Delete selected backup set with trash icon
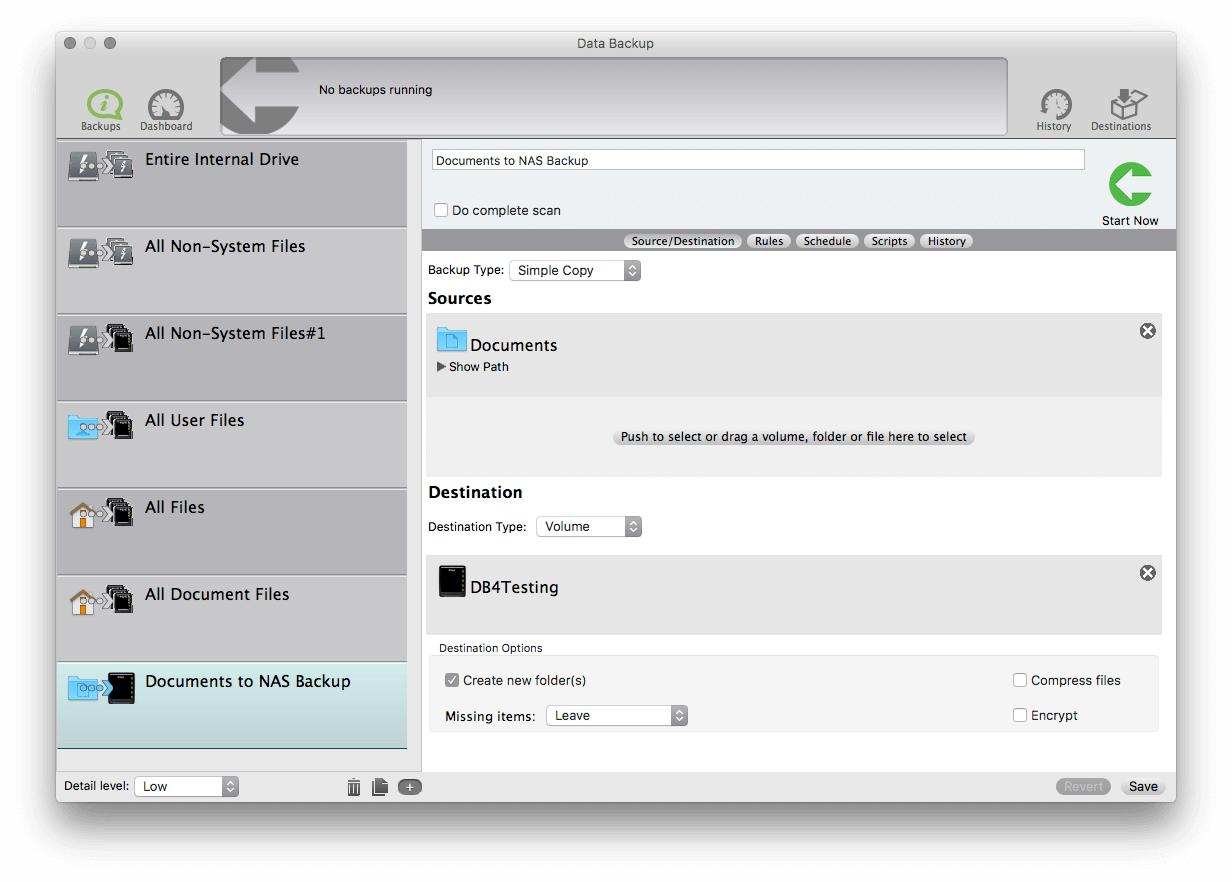 coord(353,787)
